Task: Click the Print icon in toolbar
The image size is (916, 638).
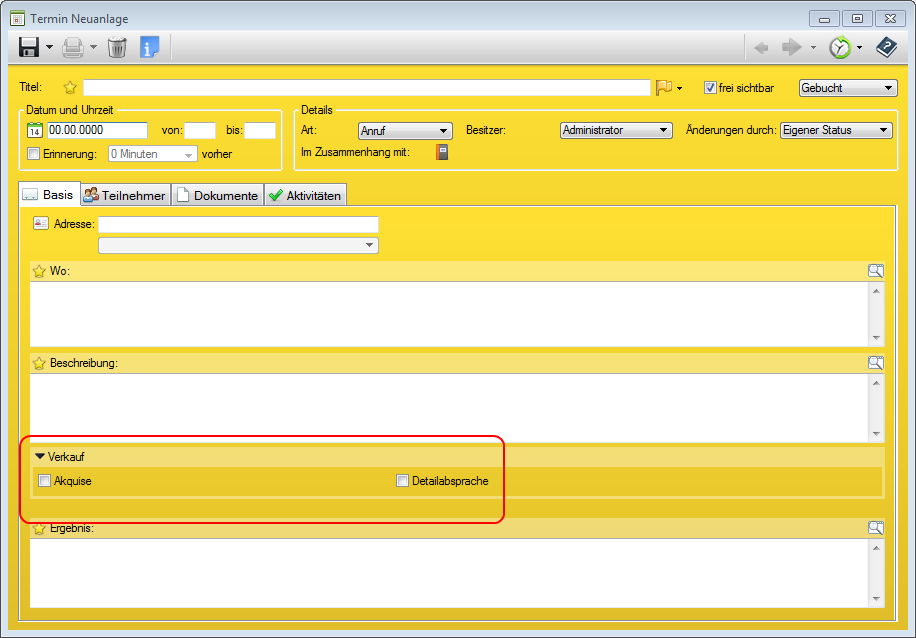Action: [x=73, y=47]
